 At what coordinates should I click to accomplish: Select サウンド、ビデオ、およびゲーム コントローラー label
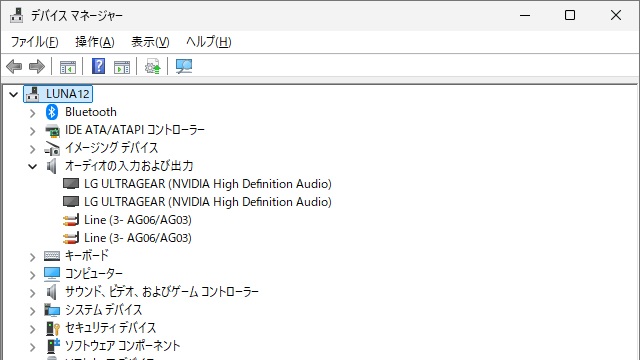click(162, 291)
